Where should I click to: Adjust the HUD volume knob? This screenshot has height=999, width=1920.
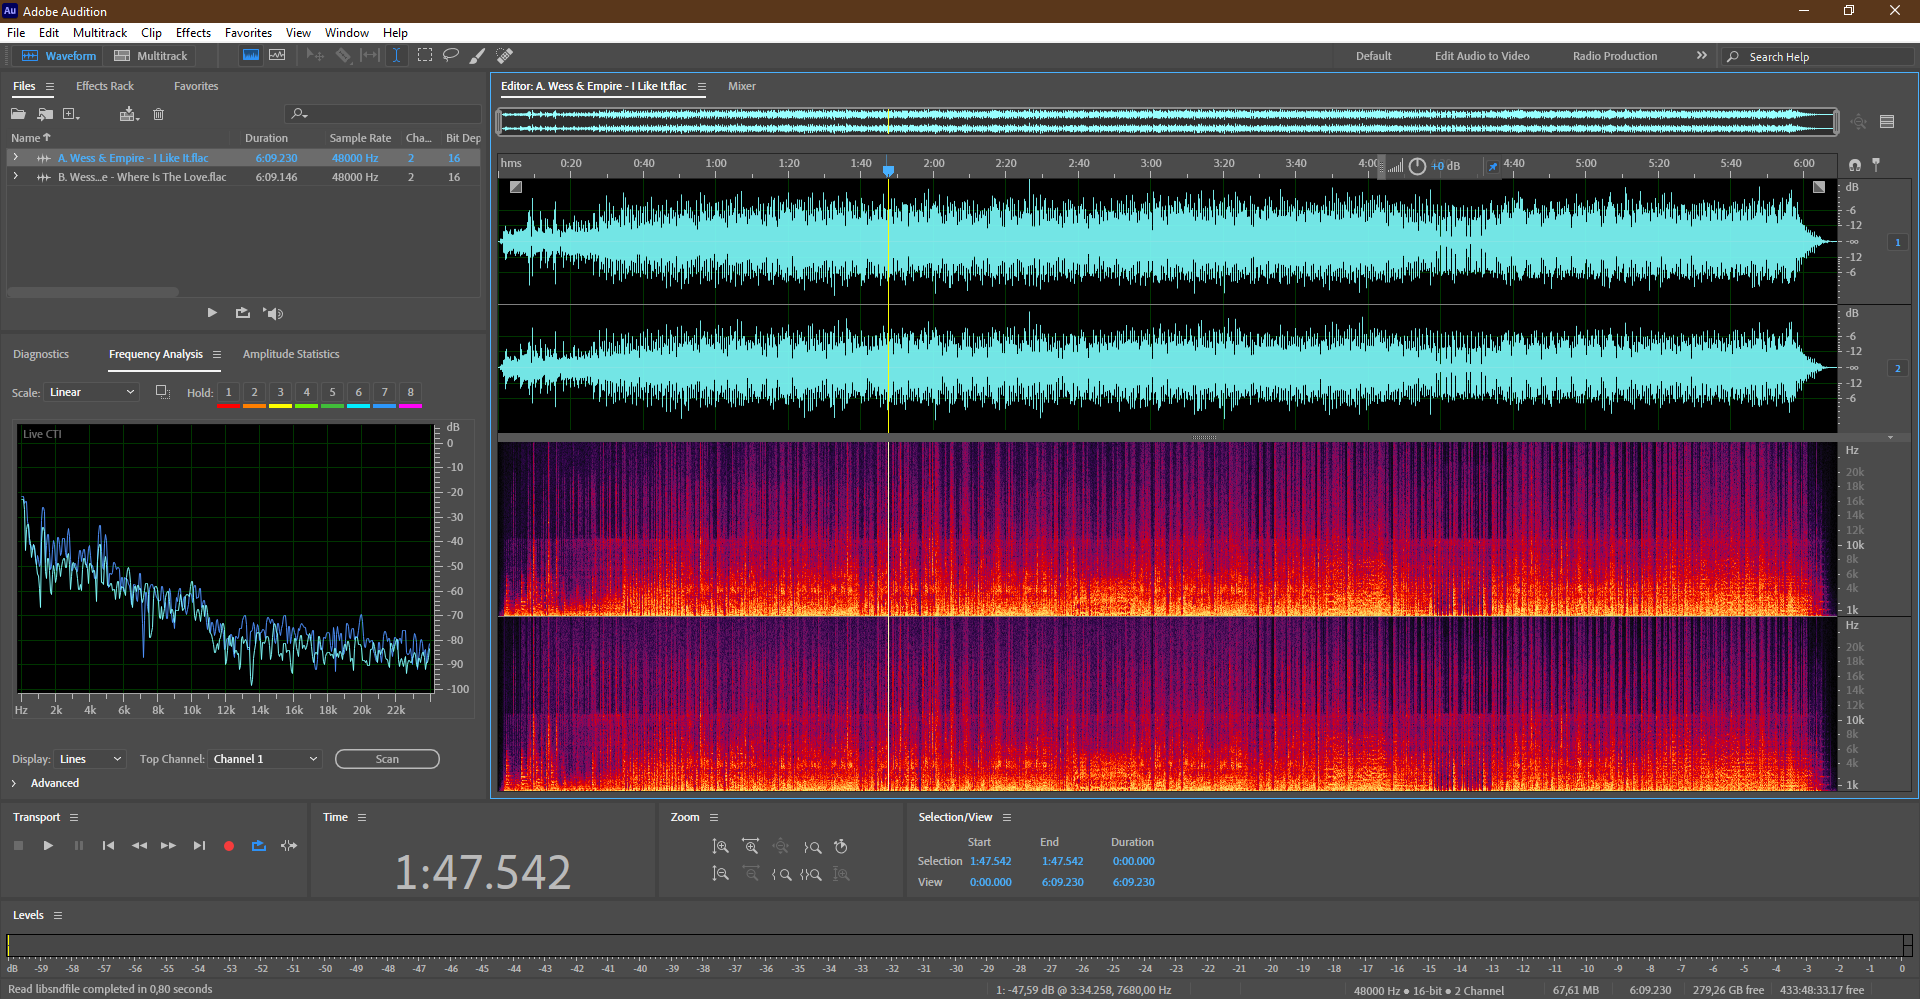click(1417, 166)
